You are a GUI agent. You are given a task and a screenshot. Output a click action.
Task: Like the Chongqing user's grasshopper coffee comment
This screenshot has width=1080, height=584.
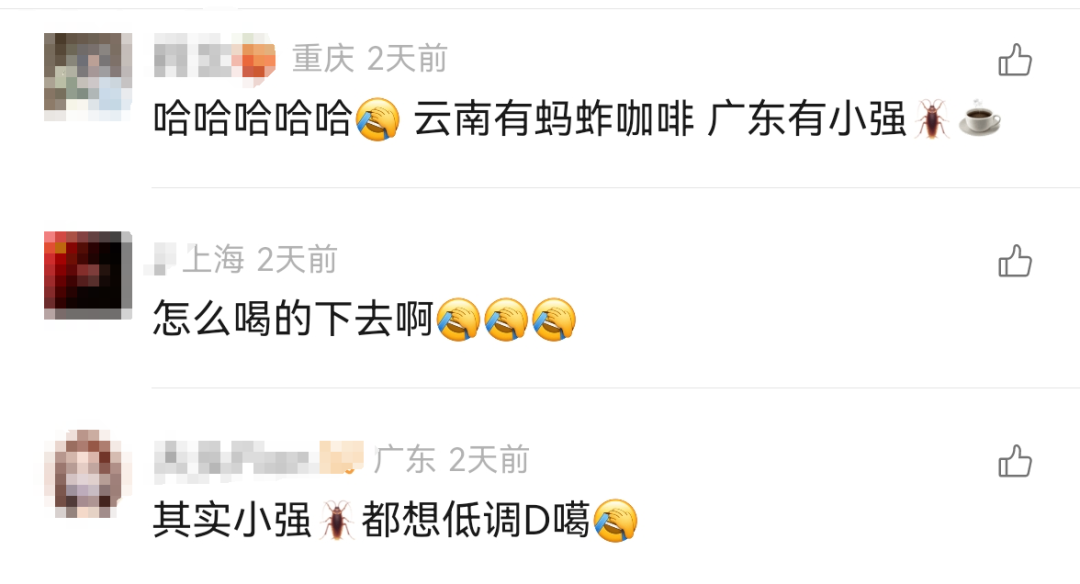pos(1015,60)
